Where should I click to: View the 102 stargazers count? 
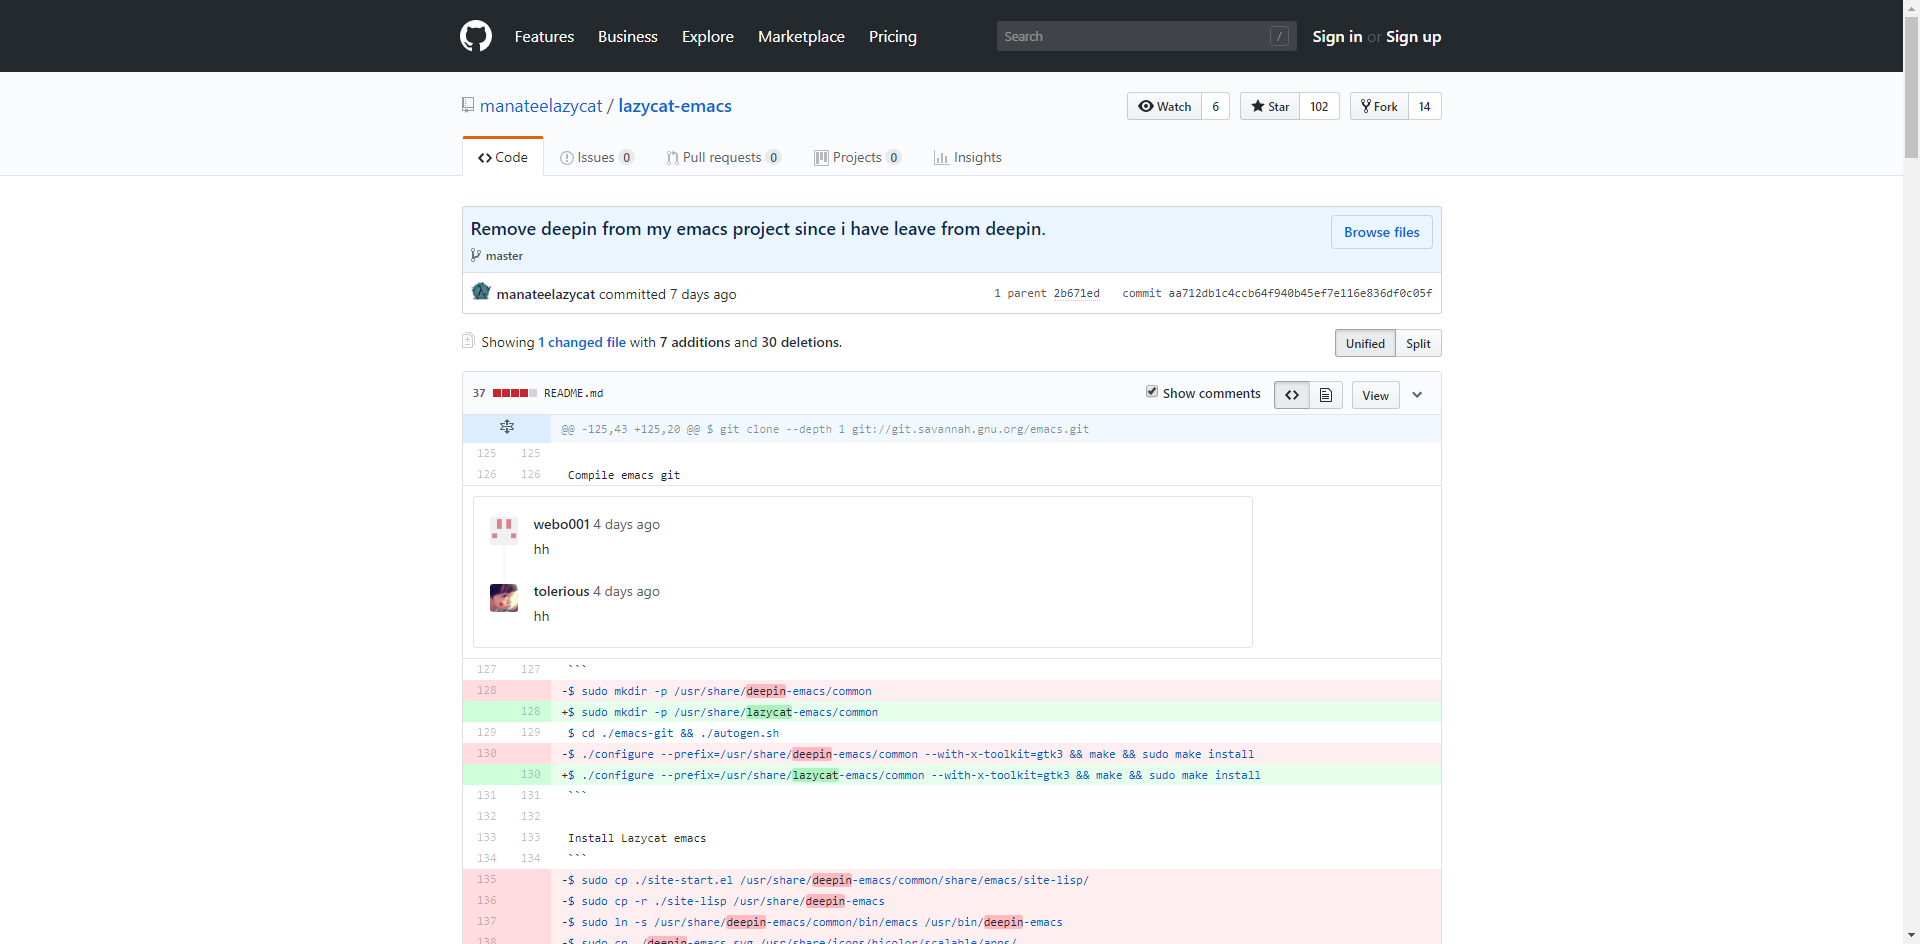point(1319,106)
